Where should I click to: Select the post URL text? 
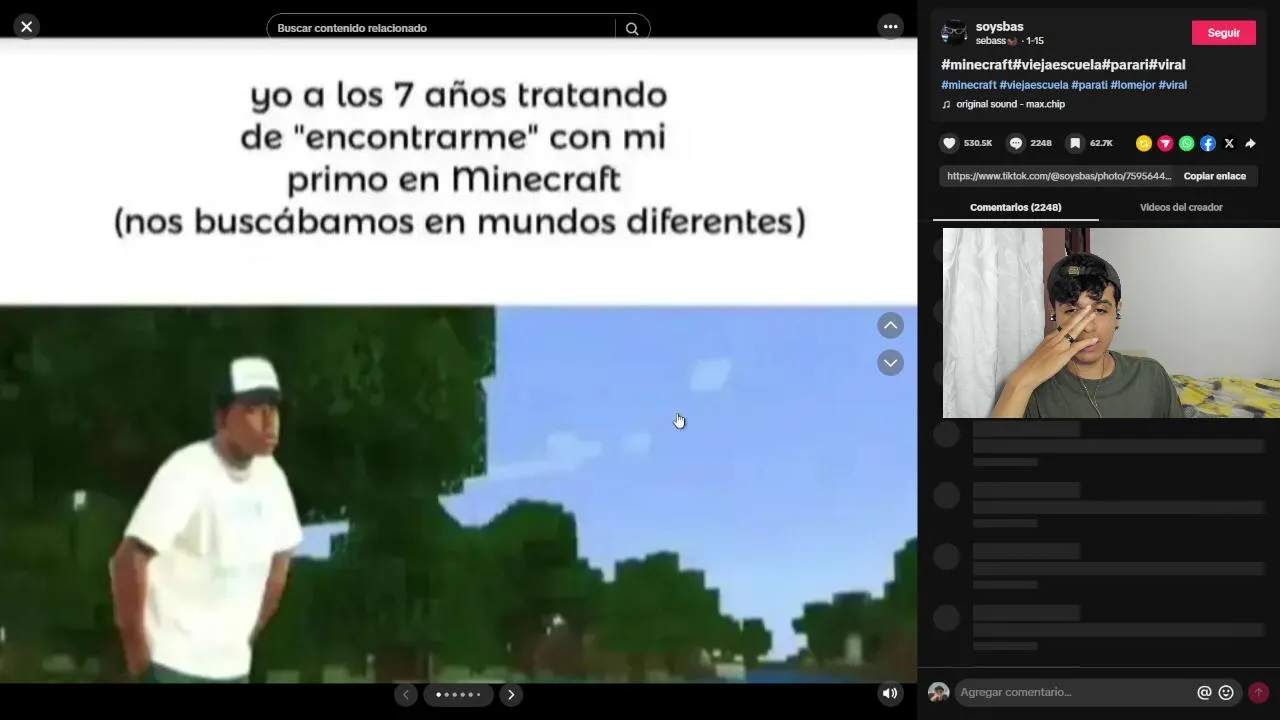[1059, 176]
